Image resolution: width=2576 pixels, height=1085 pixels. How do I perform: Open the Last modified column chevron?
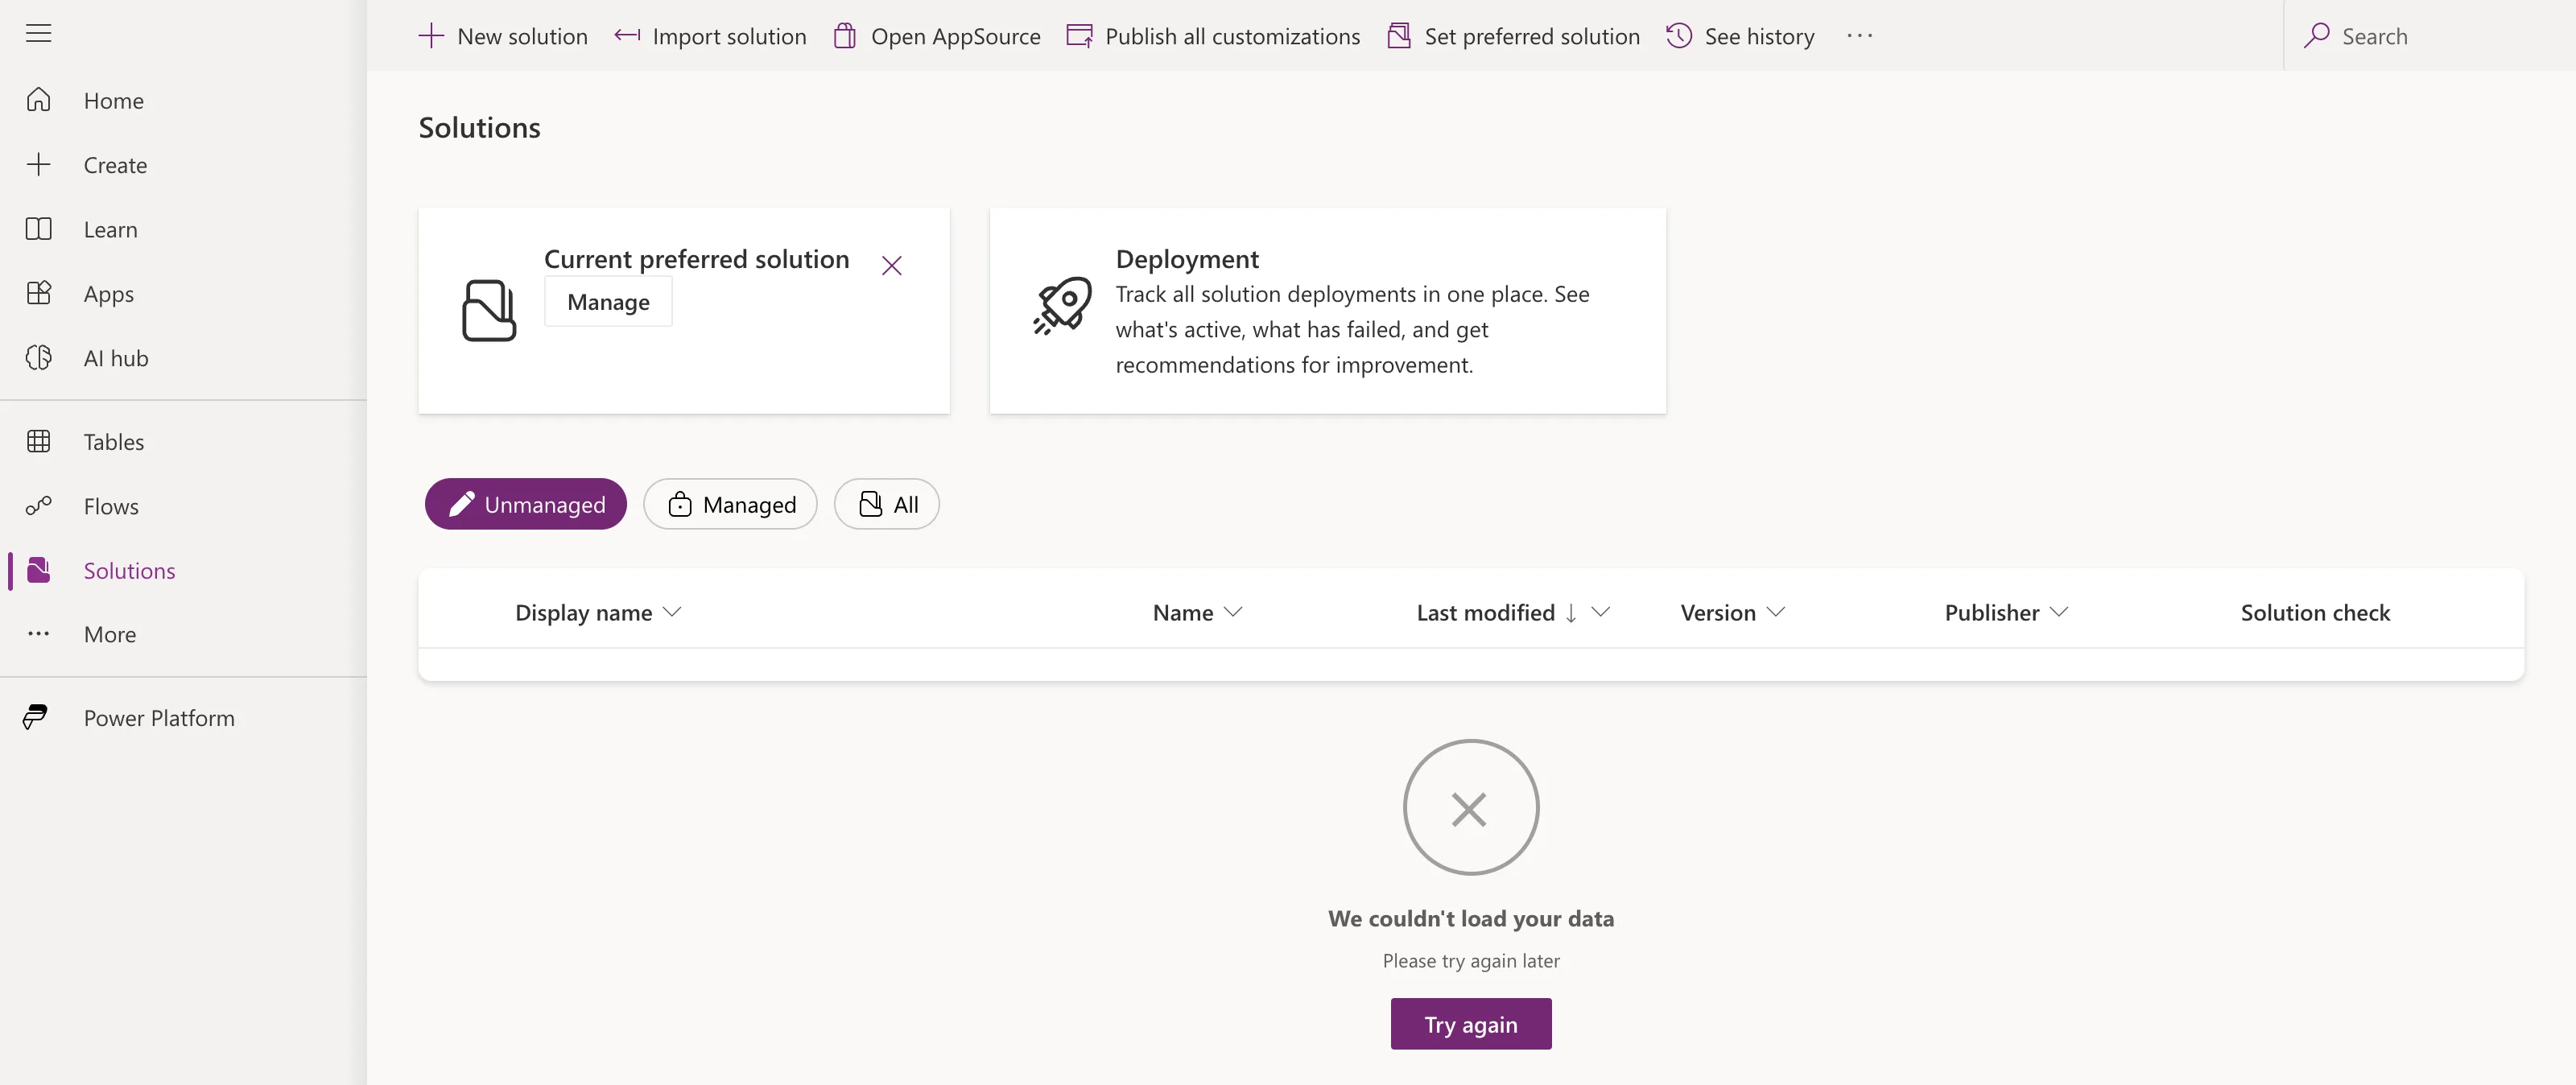click(1600, 612)
